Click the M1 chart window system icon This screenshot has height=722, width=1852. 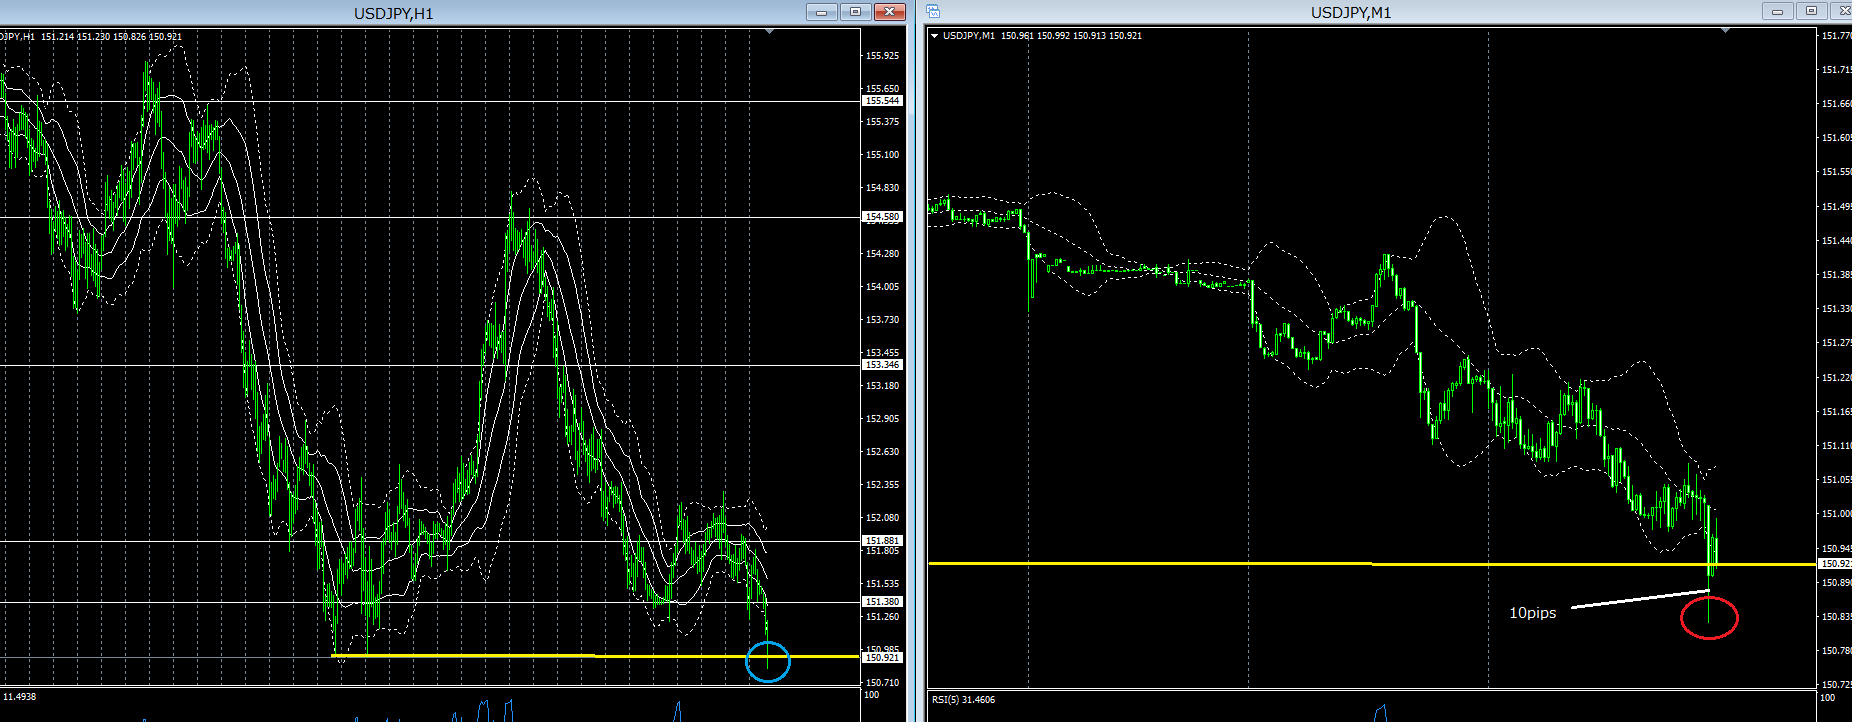coord(933,12)
